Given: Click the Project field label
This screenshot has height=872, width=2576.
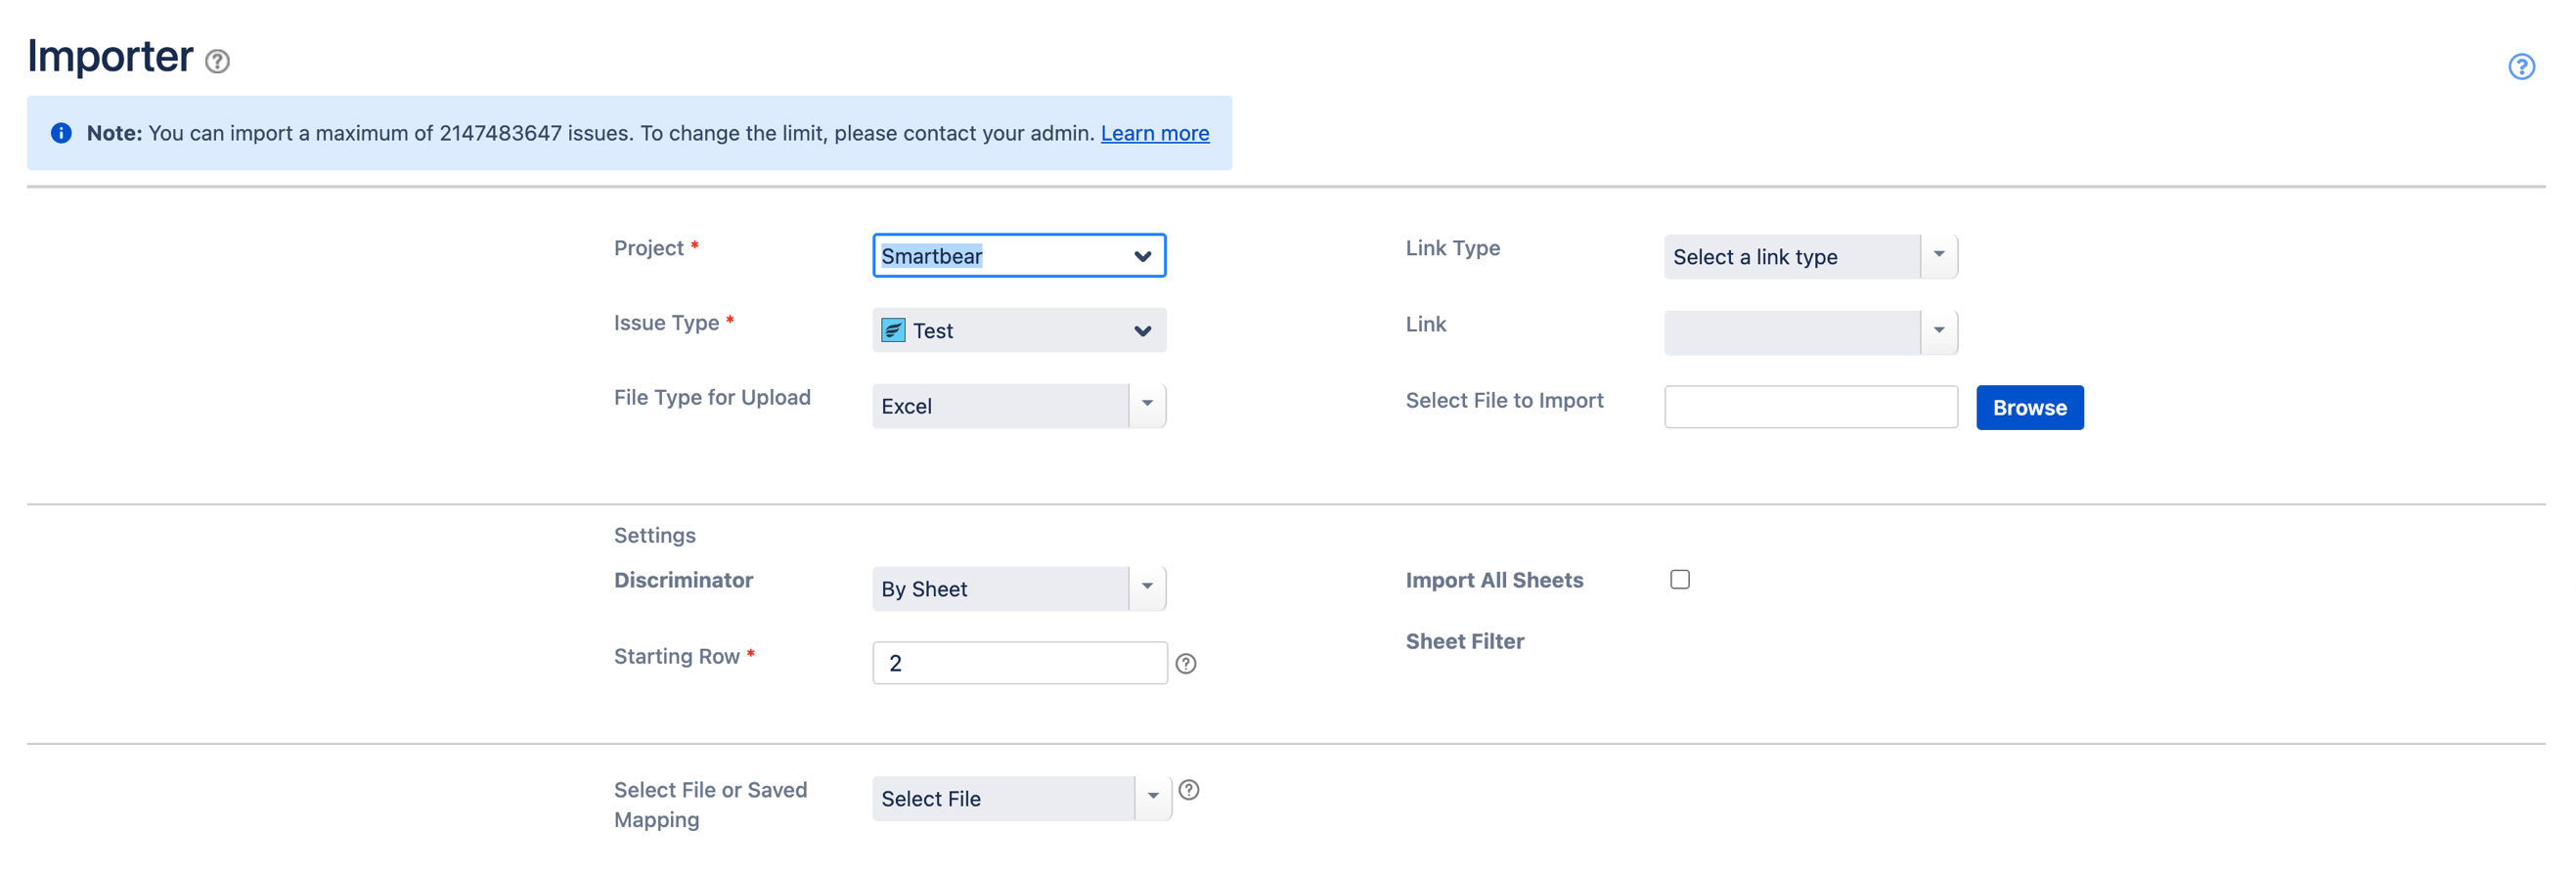Looking at the screenshot, I should pyautogui.click(x=649, y=248).
